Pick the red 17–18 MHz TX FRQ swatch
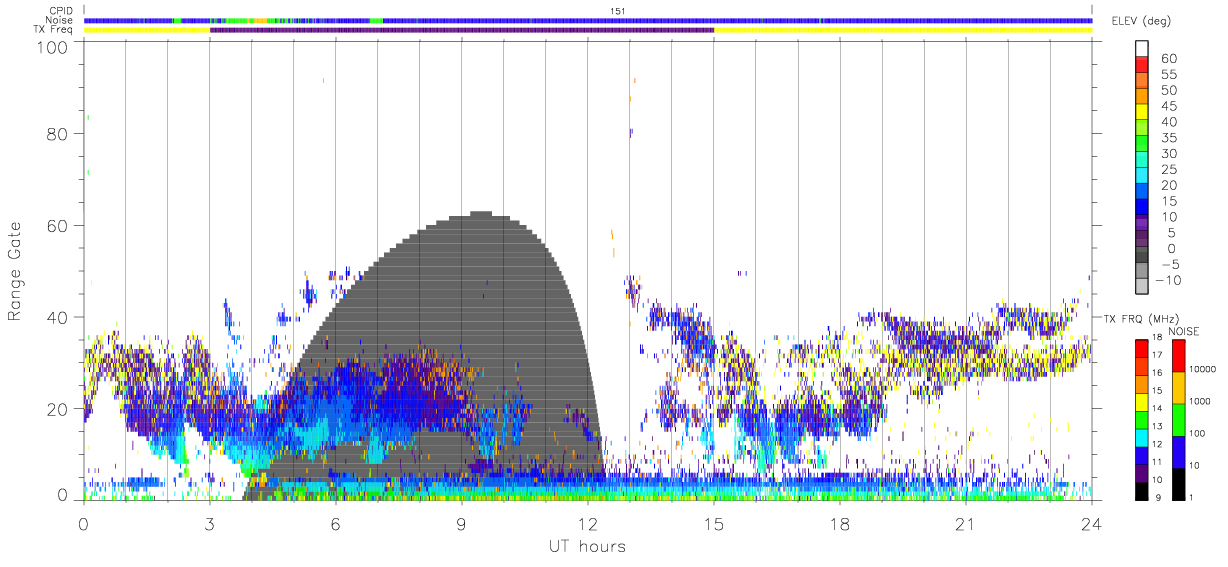The height and width of the screenshot is (567, 1228). [1143, 347]
